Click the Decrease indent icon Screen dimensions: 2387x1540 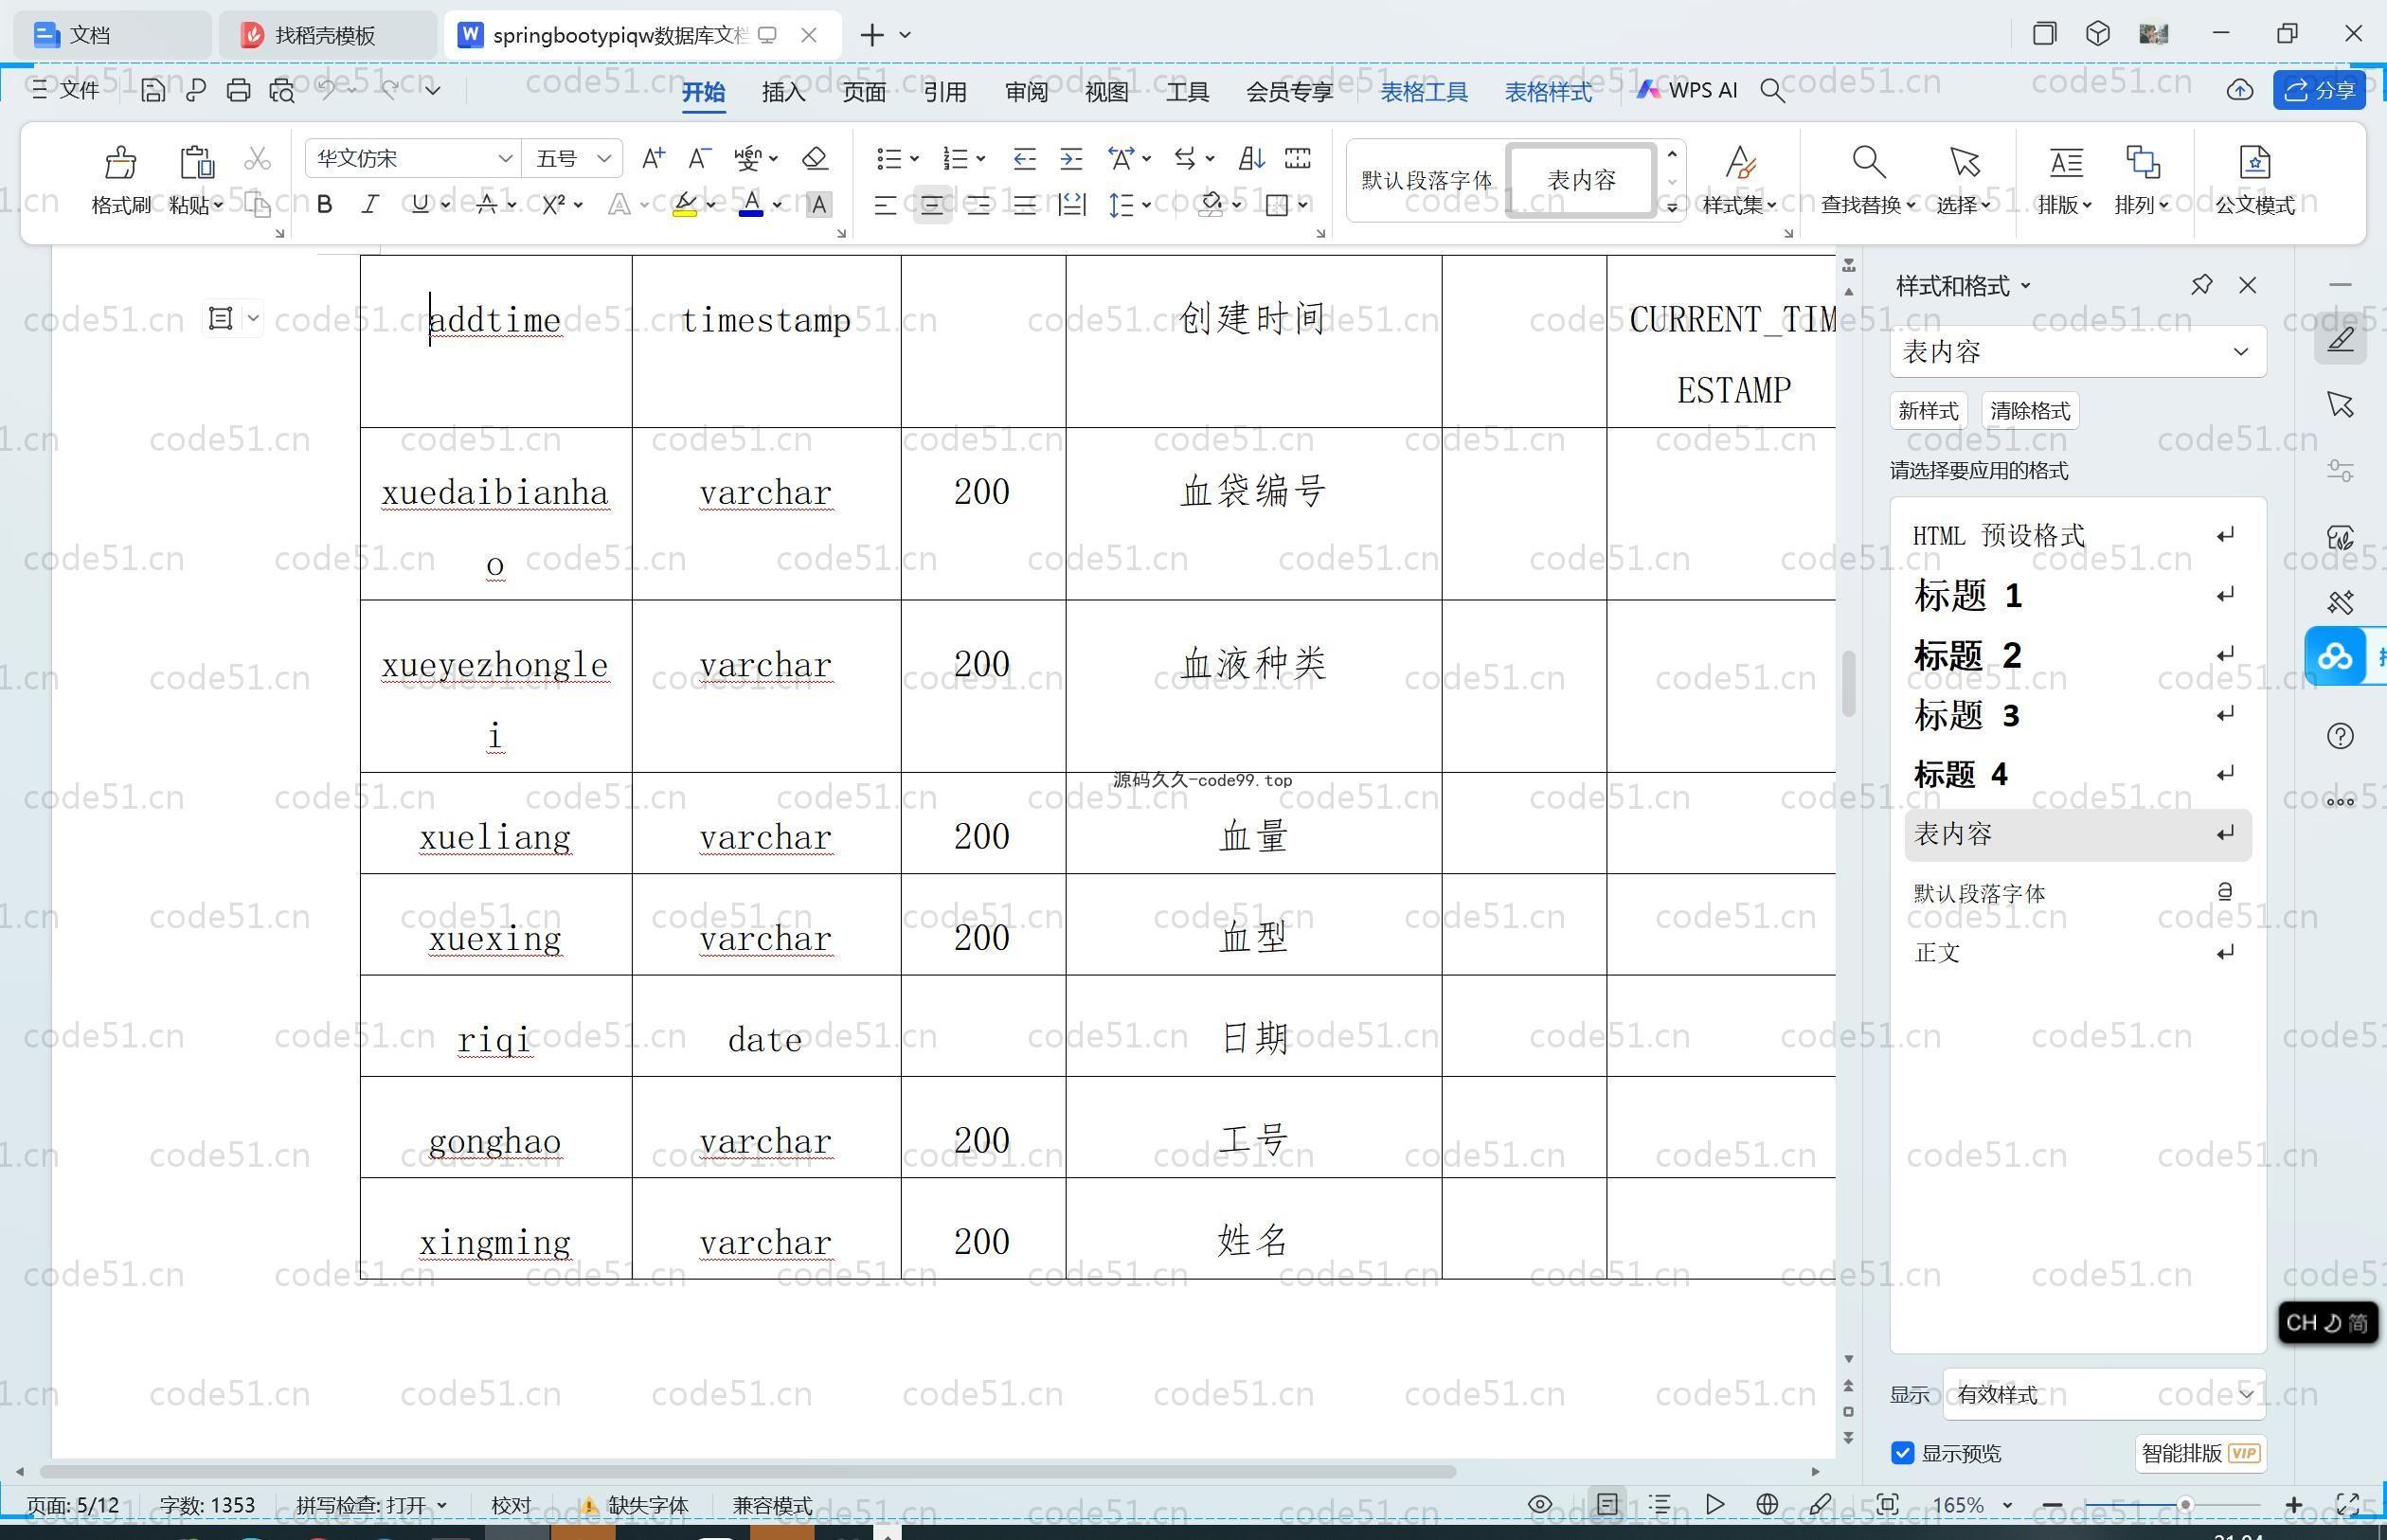(1024, 158)
